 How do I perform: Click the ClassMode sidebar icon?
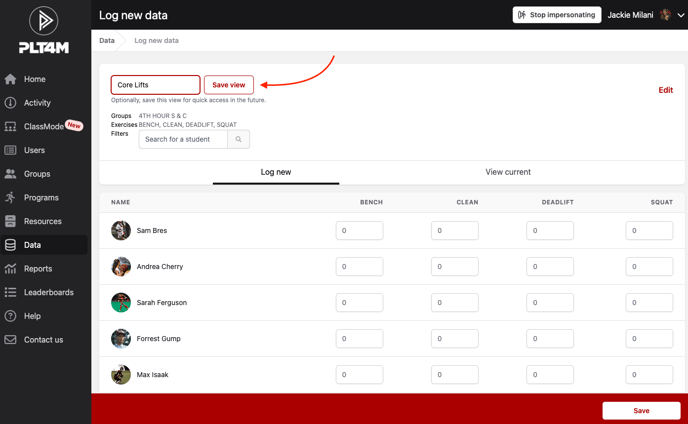11,127
